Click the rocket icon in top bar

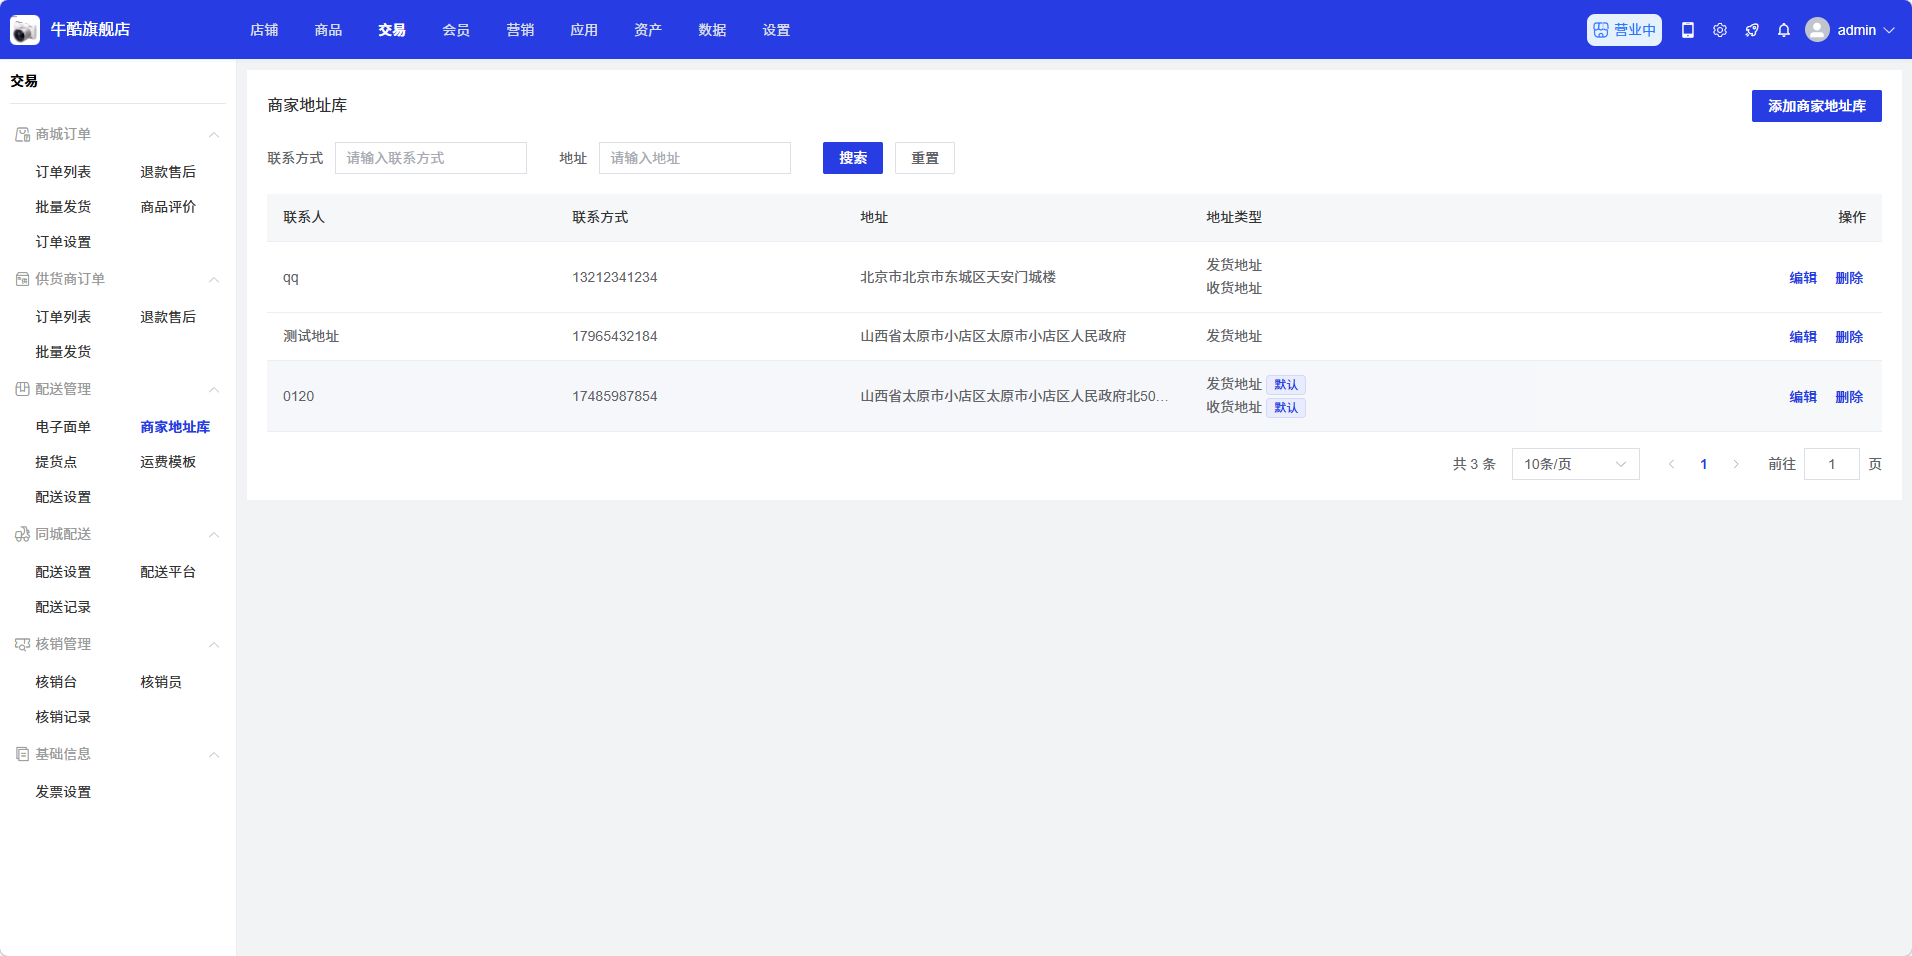(1752, 30)
